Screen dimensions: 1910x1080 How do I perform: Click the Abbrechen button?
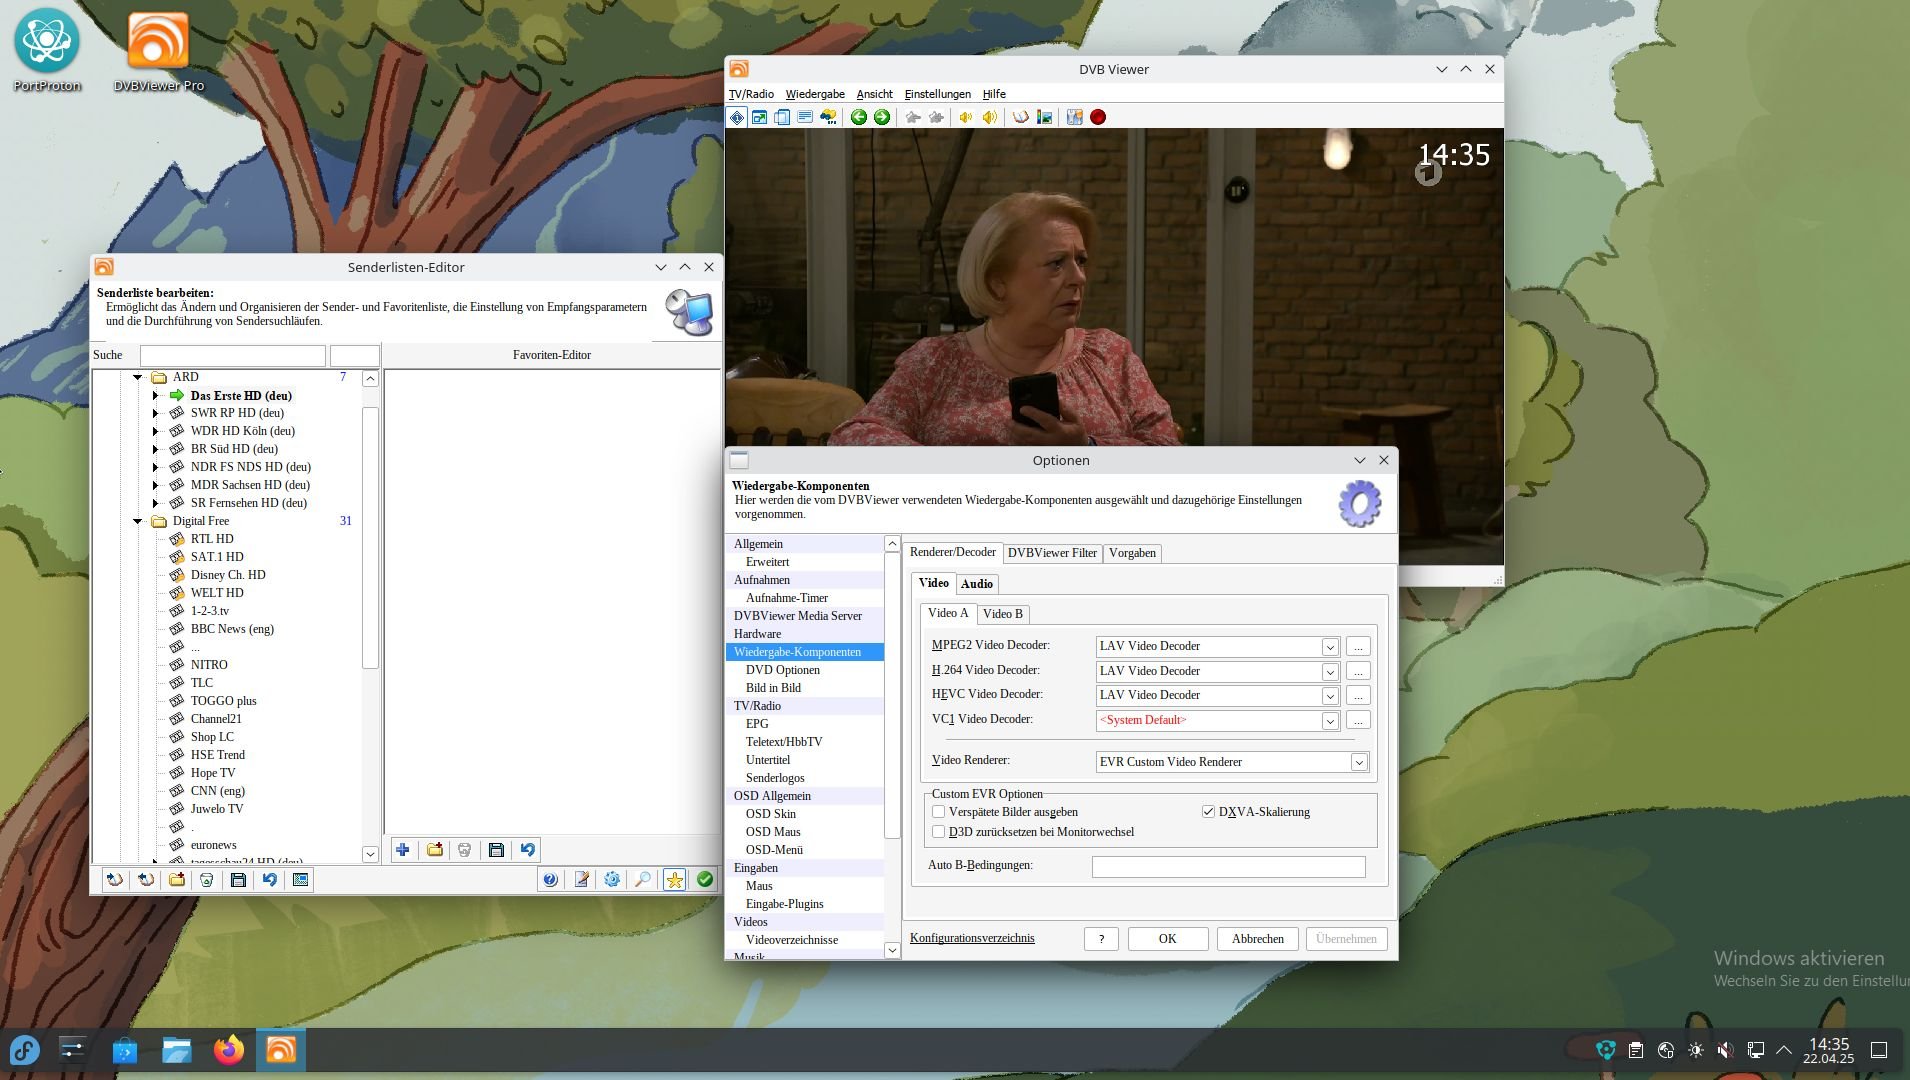click(x=1258, y=939)
